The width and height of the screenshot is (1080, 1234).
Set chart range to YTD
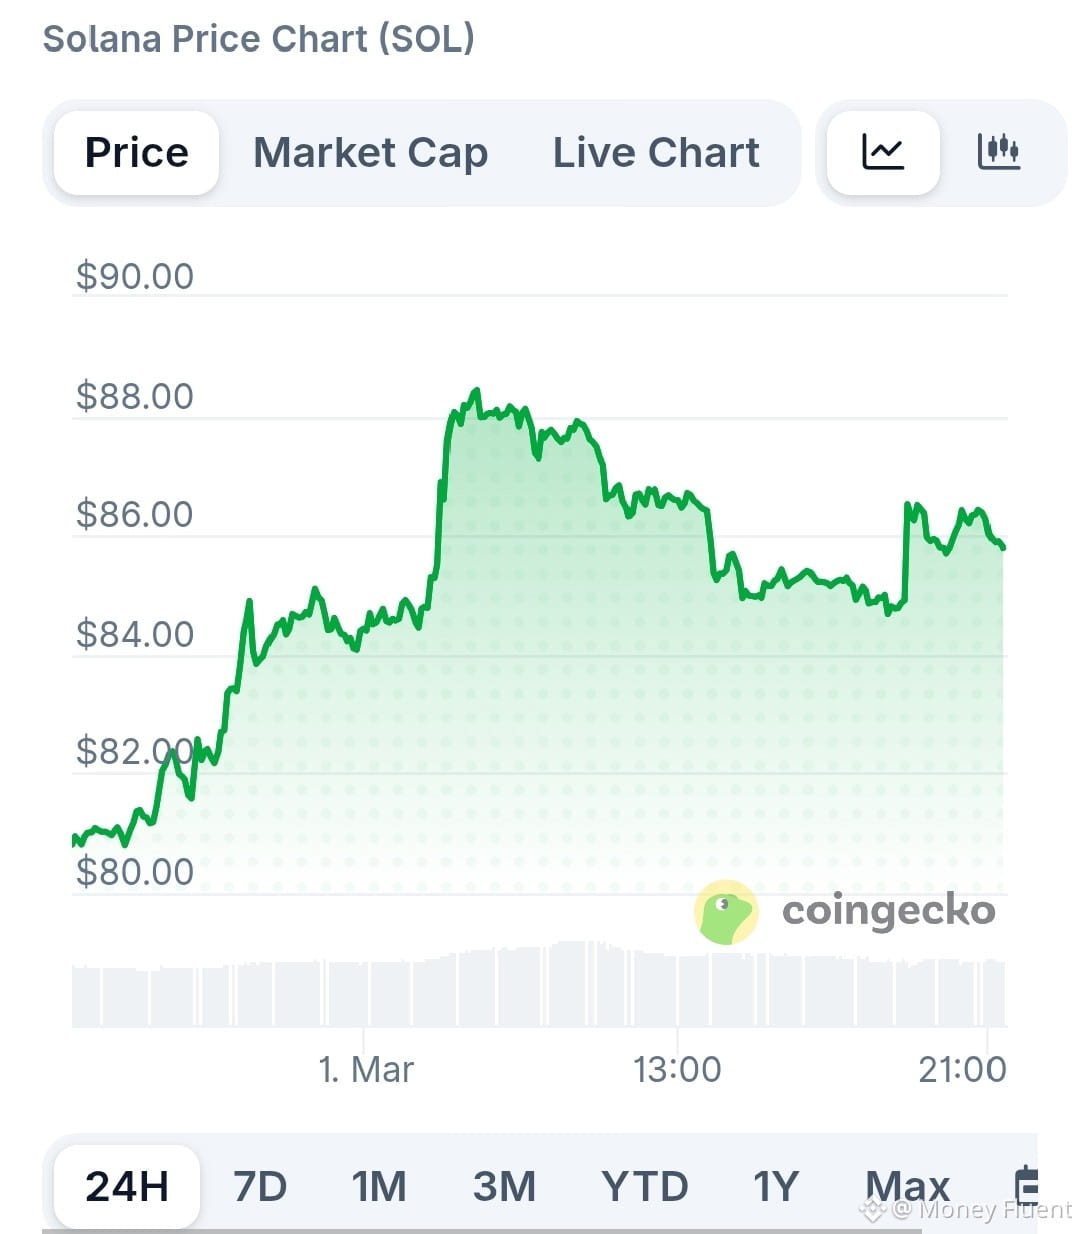point(645,1187)
